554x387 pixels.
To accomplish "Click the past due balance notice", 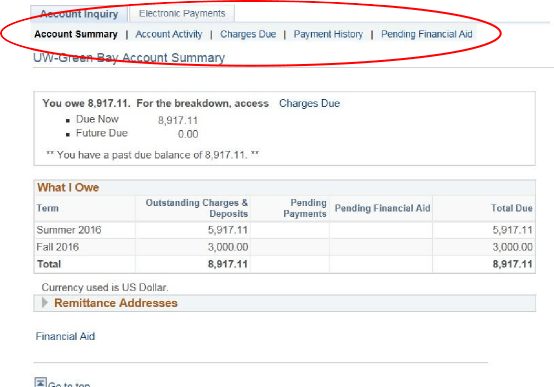I will click(153, 155).
